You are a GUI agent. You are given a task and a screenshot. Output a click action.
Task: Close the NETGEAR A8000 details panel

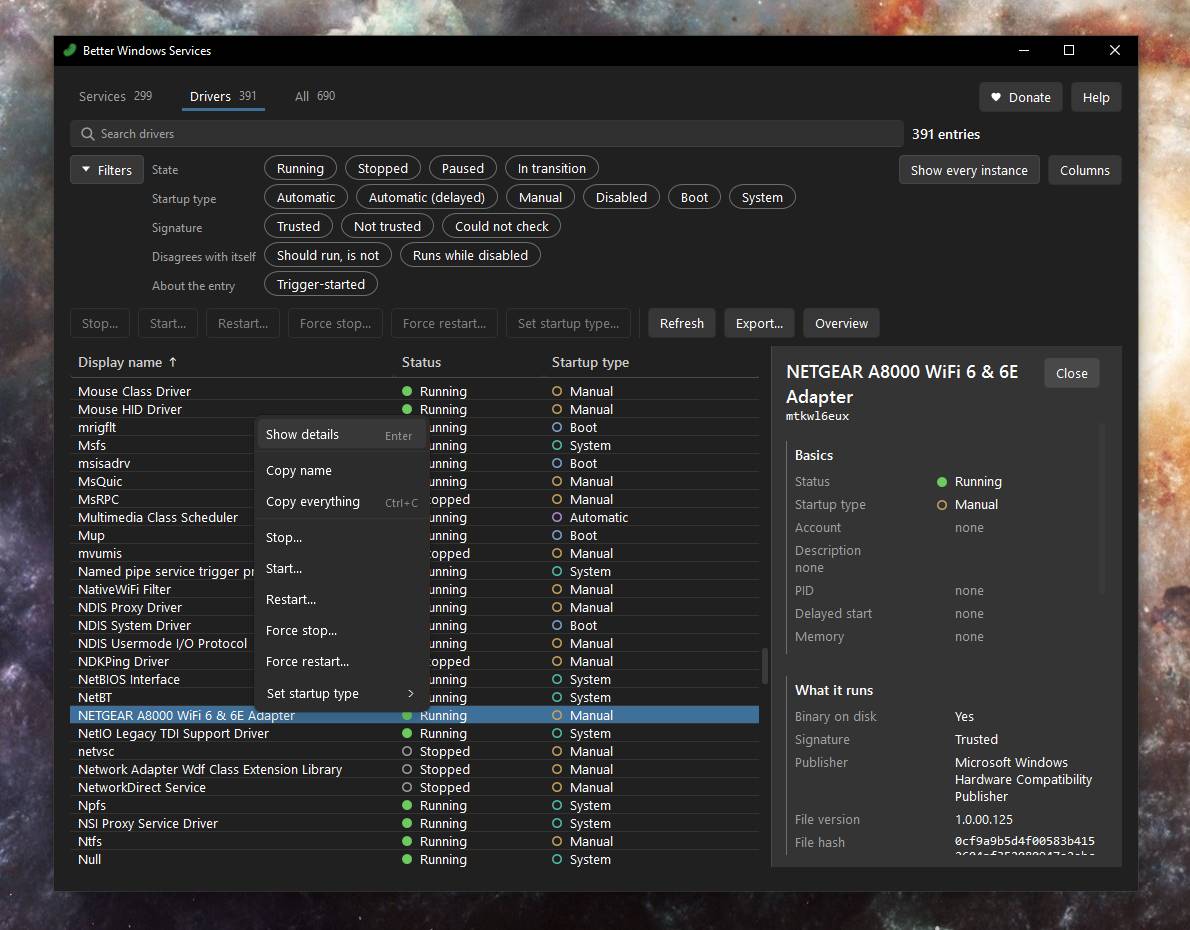(x=1071, y=374)
